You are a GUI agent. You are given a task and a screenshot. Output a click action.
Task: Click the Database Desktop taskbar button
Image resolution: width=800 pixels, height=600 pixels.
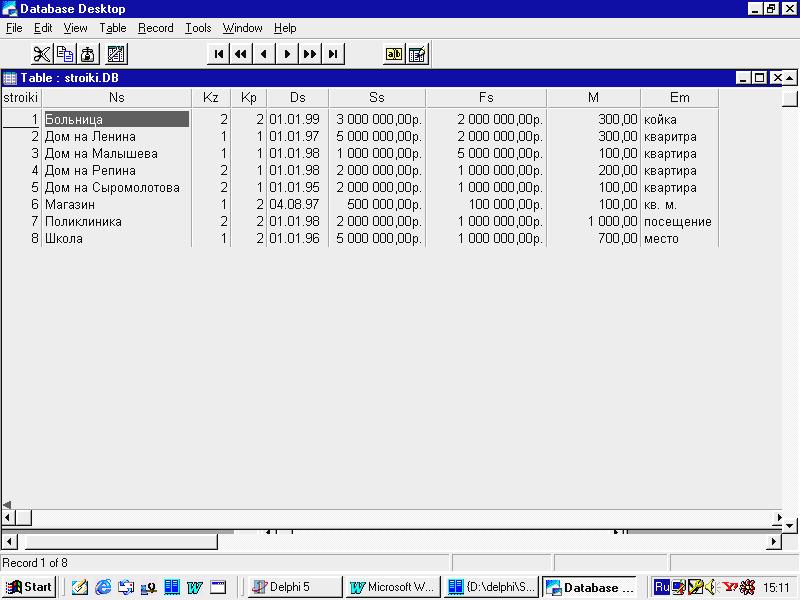point(589,587)
